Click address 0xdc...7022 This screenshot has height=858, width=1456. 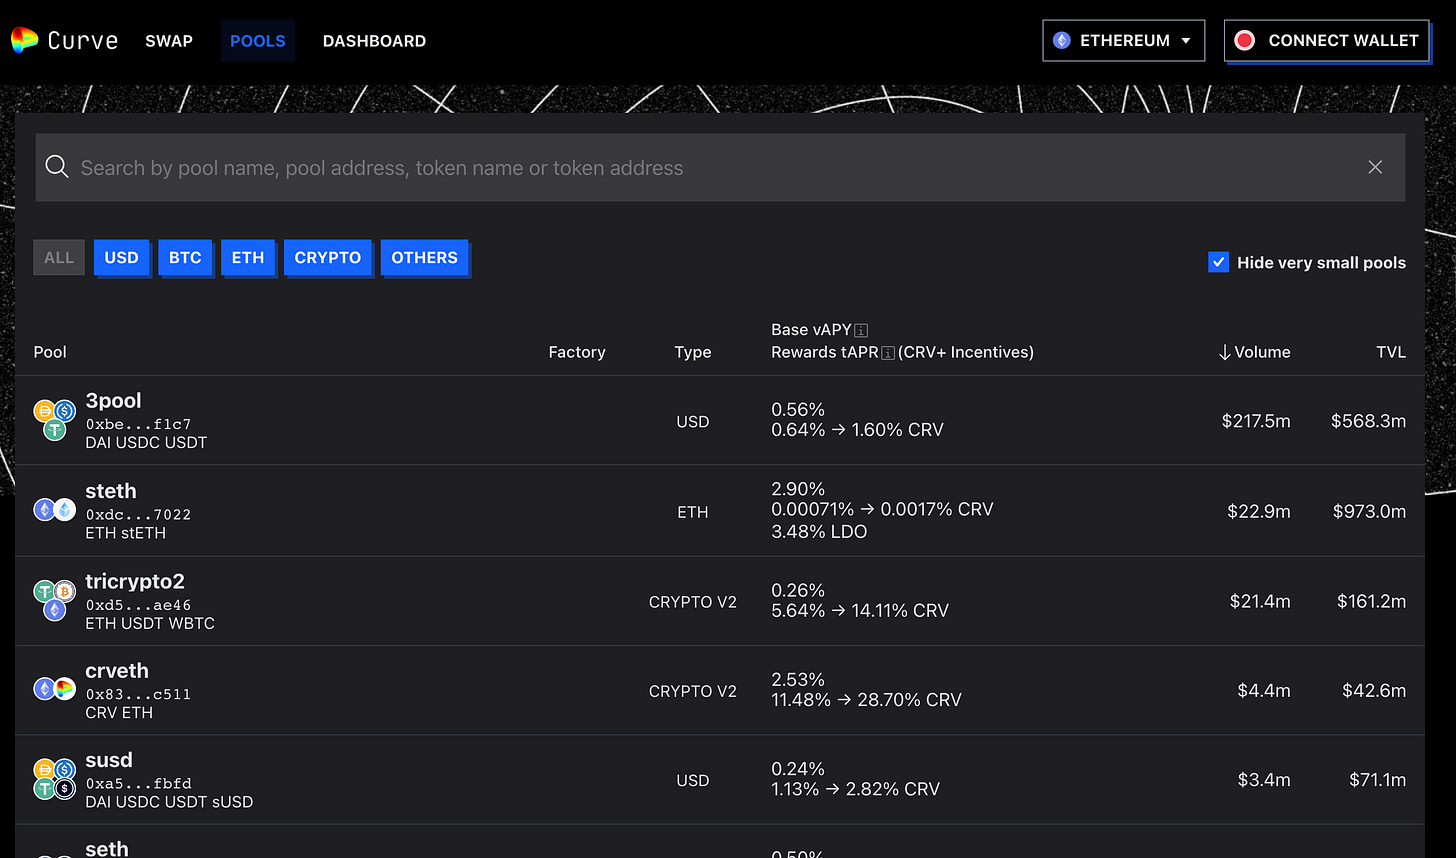pos(138,514)
